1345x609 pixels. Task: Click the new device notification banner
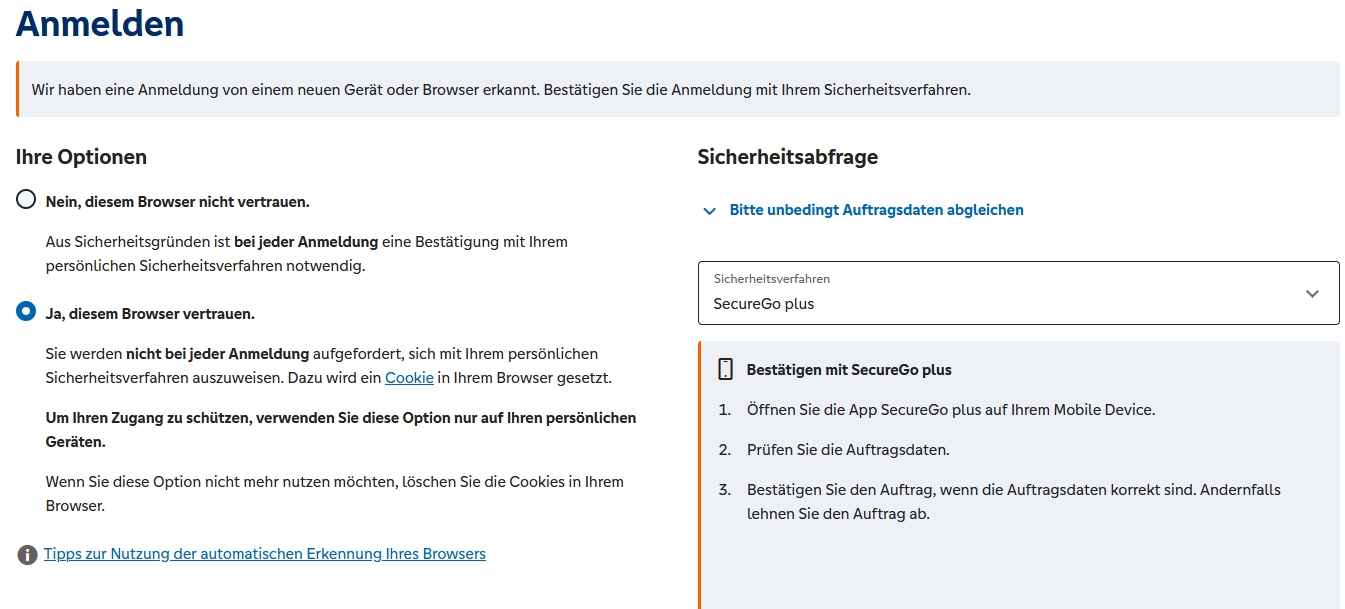click(x=677, y=89)
